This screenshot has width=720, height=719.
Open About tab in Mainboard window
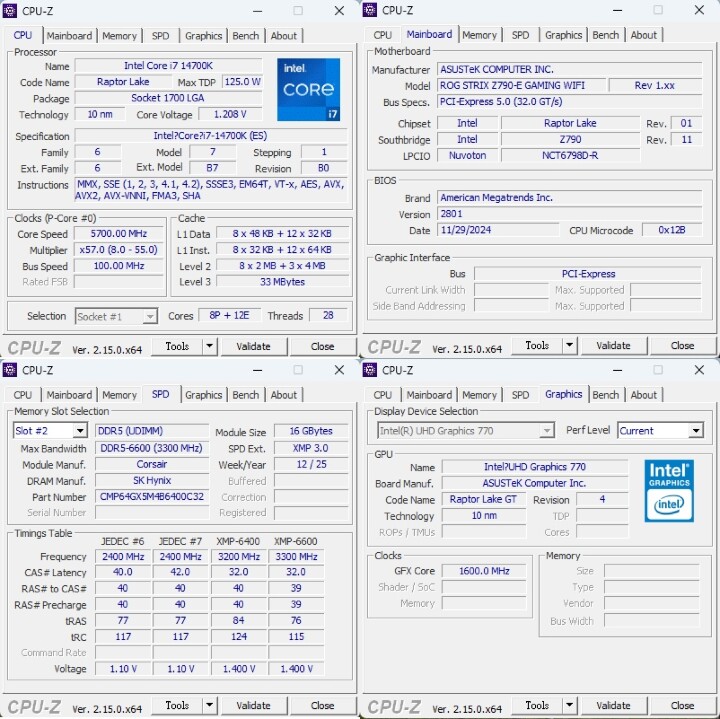(644, 35)
